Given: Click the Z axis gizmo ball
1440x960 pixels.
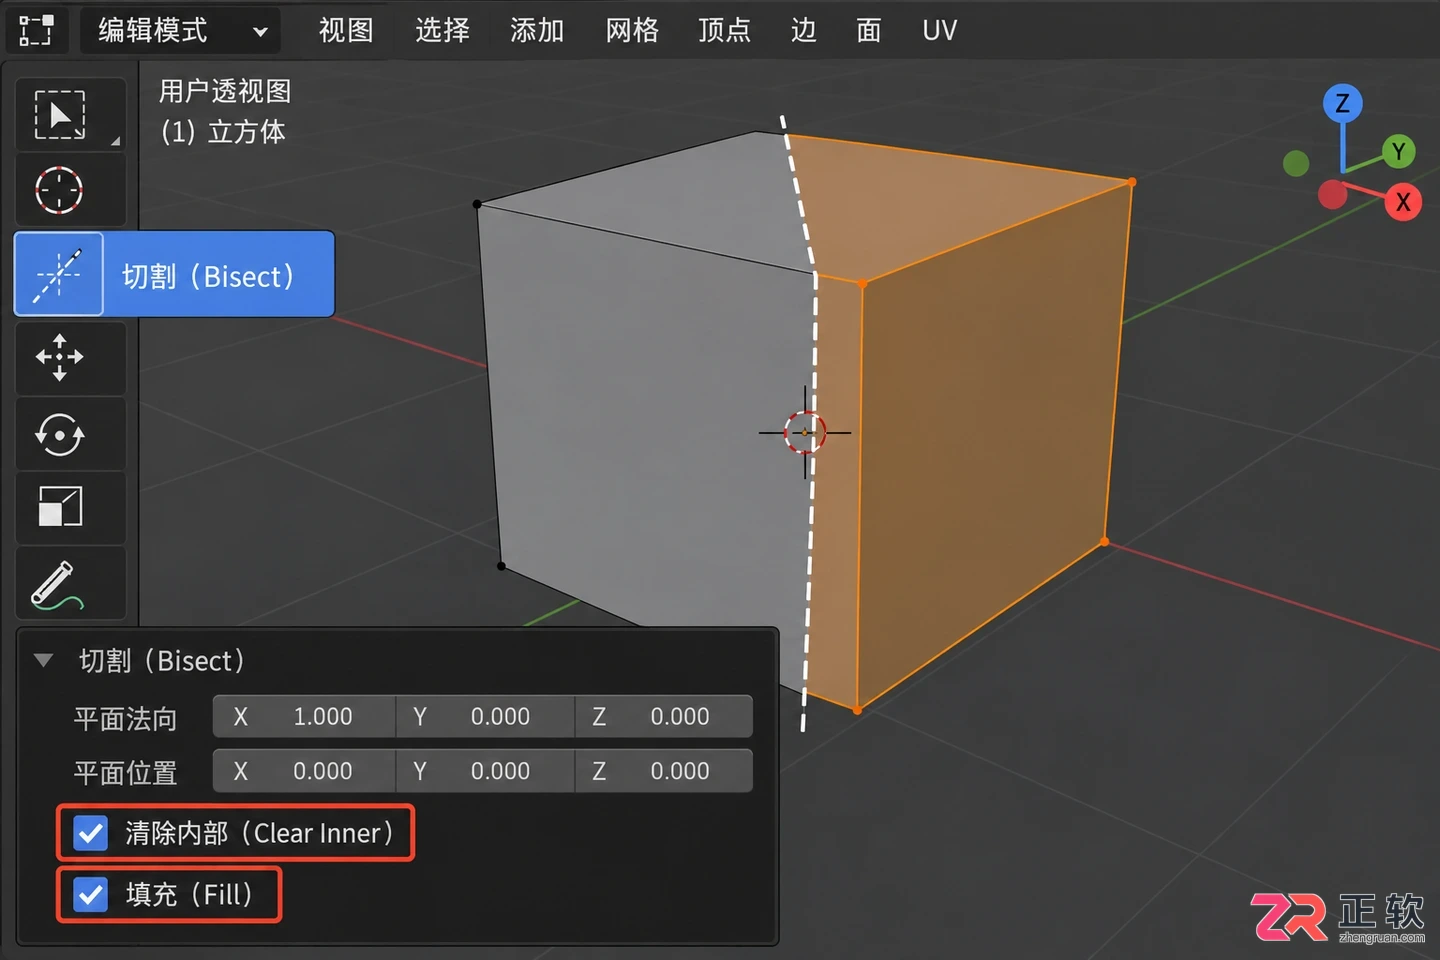Looking at the screenshot, I should (x=1342, y=103).
